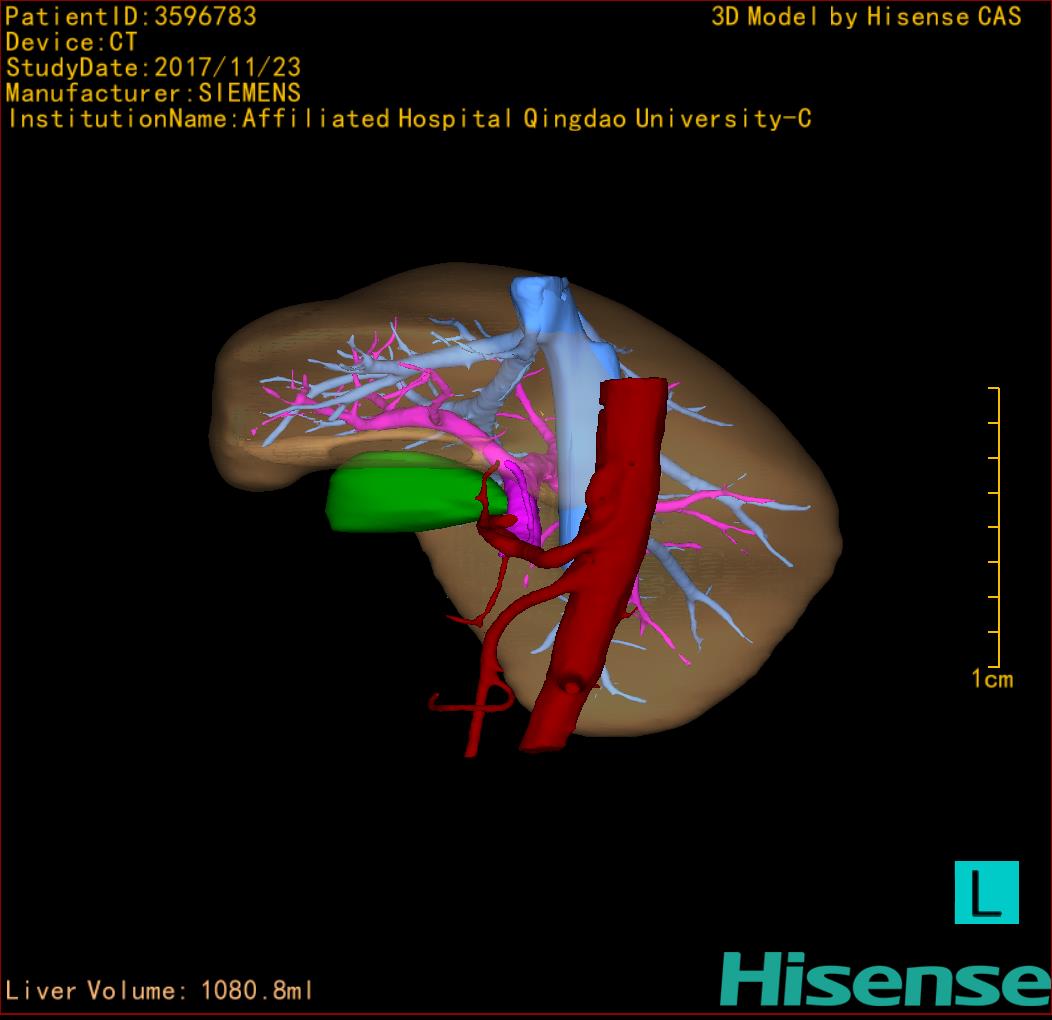Click the Device:CT label

[x=71, y=42]
